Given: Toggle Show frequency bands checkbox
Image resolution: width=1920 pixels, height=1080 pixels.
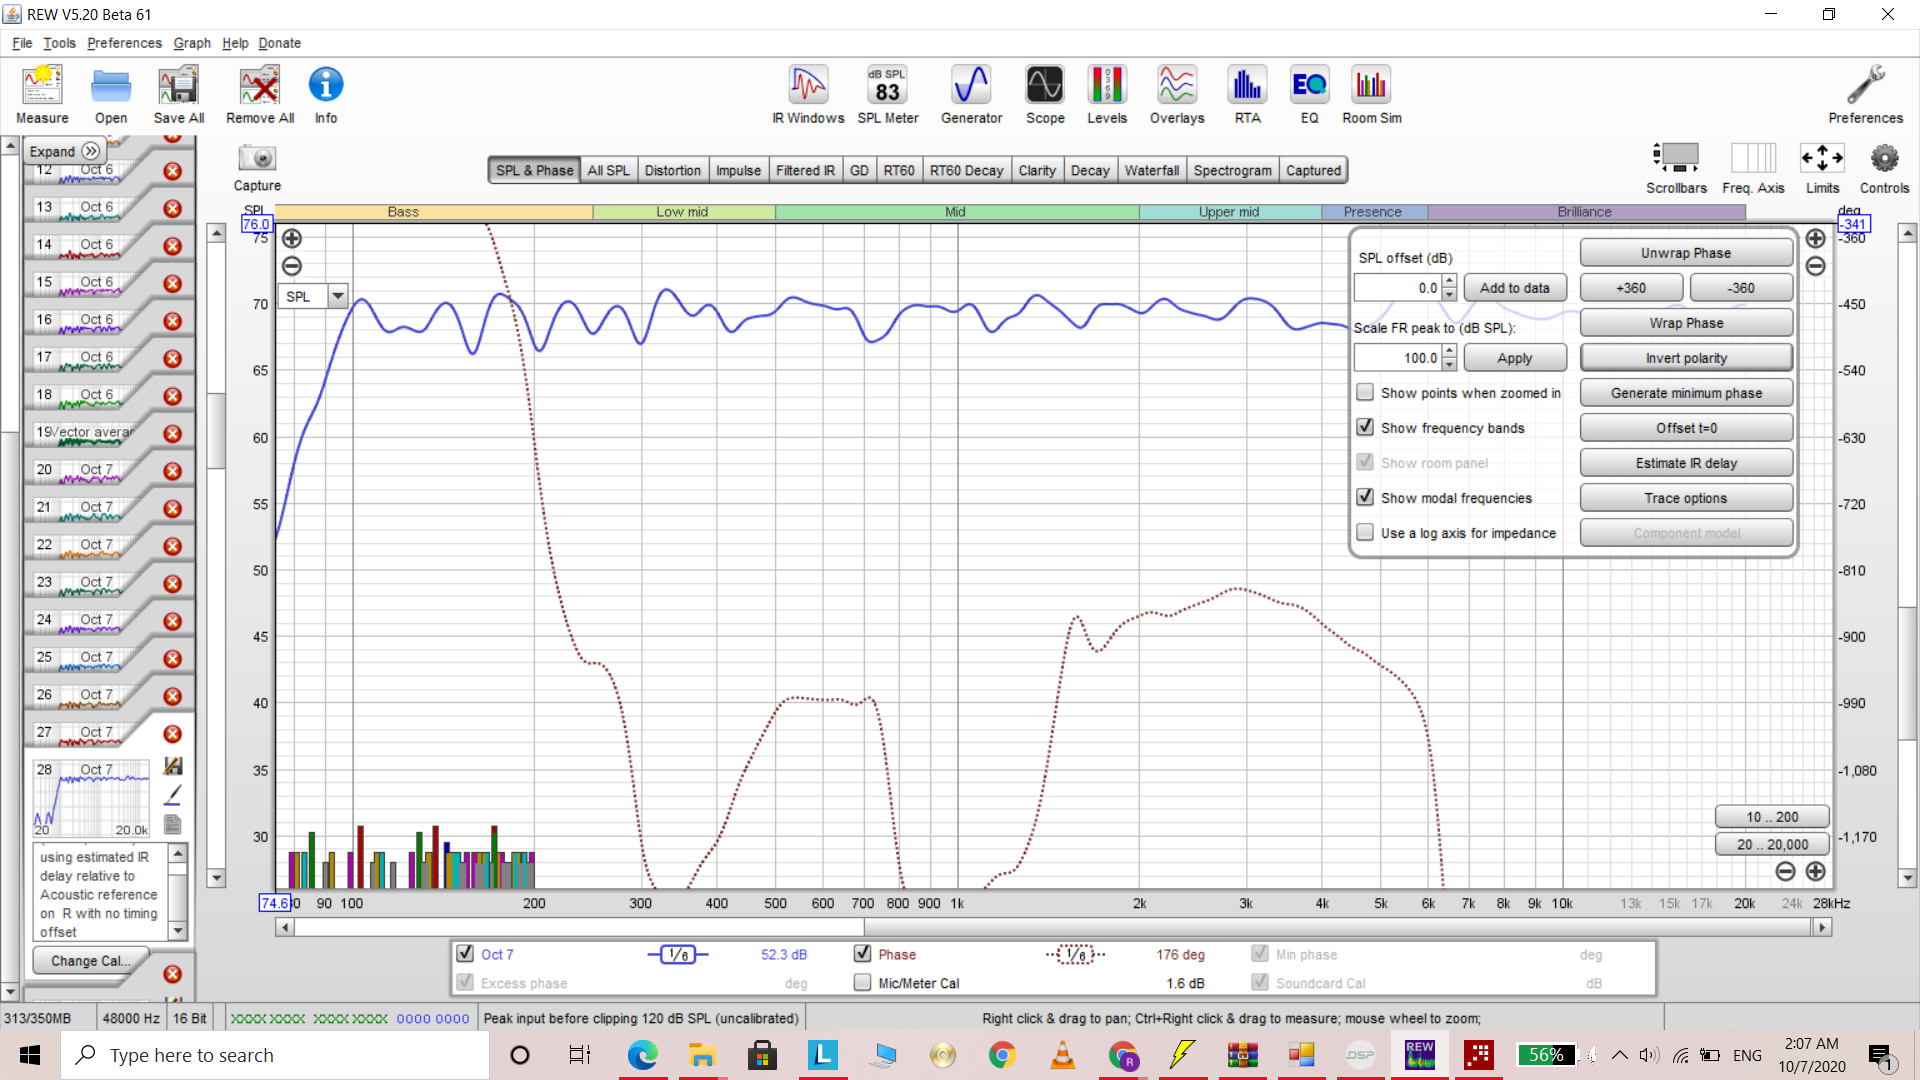Looking at the screenshot, I should coord(1365,427).
